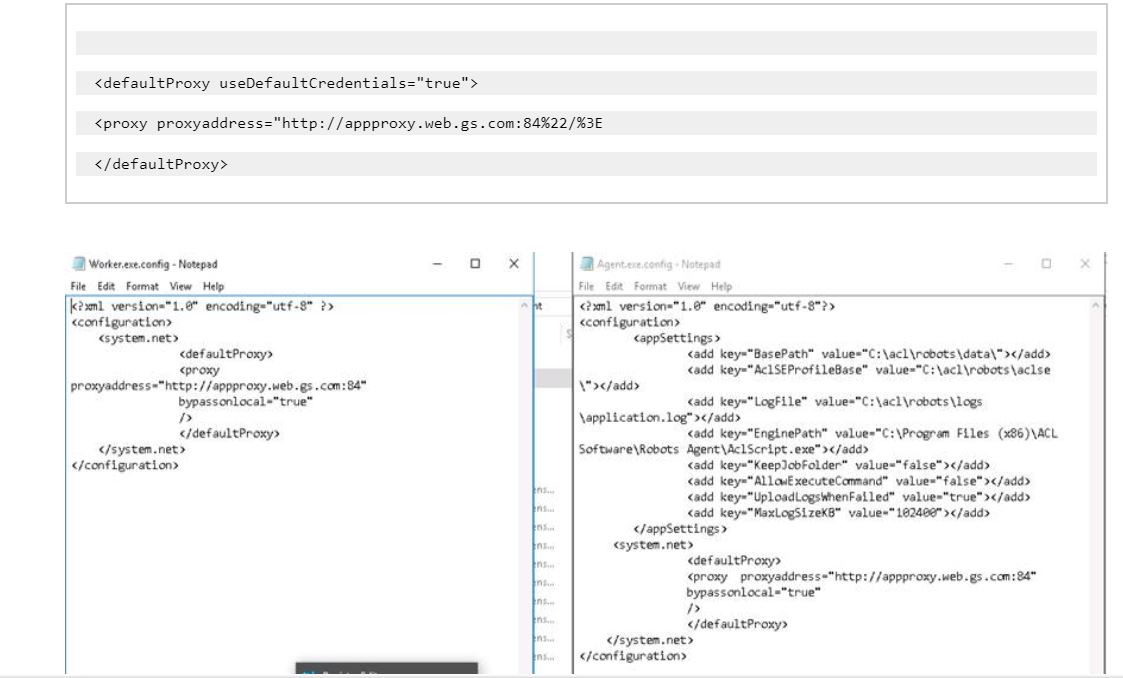Click scroll-up arrow in Worker.exe.config scrollbar
This screenshot has width=1123, height=678.
click(x=525, y=306)
